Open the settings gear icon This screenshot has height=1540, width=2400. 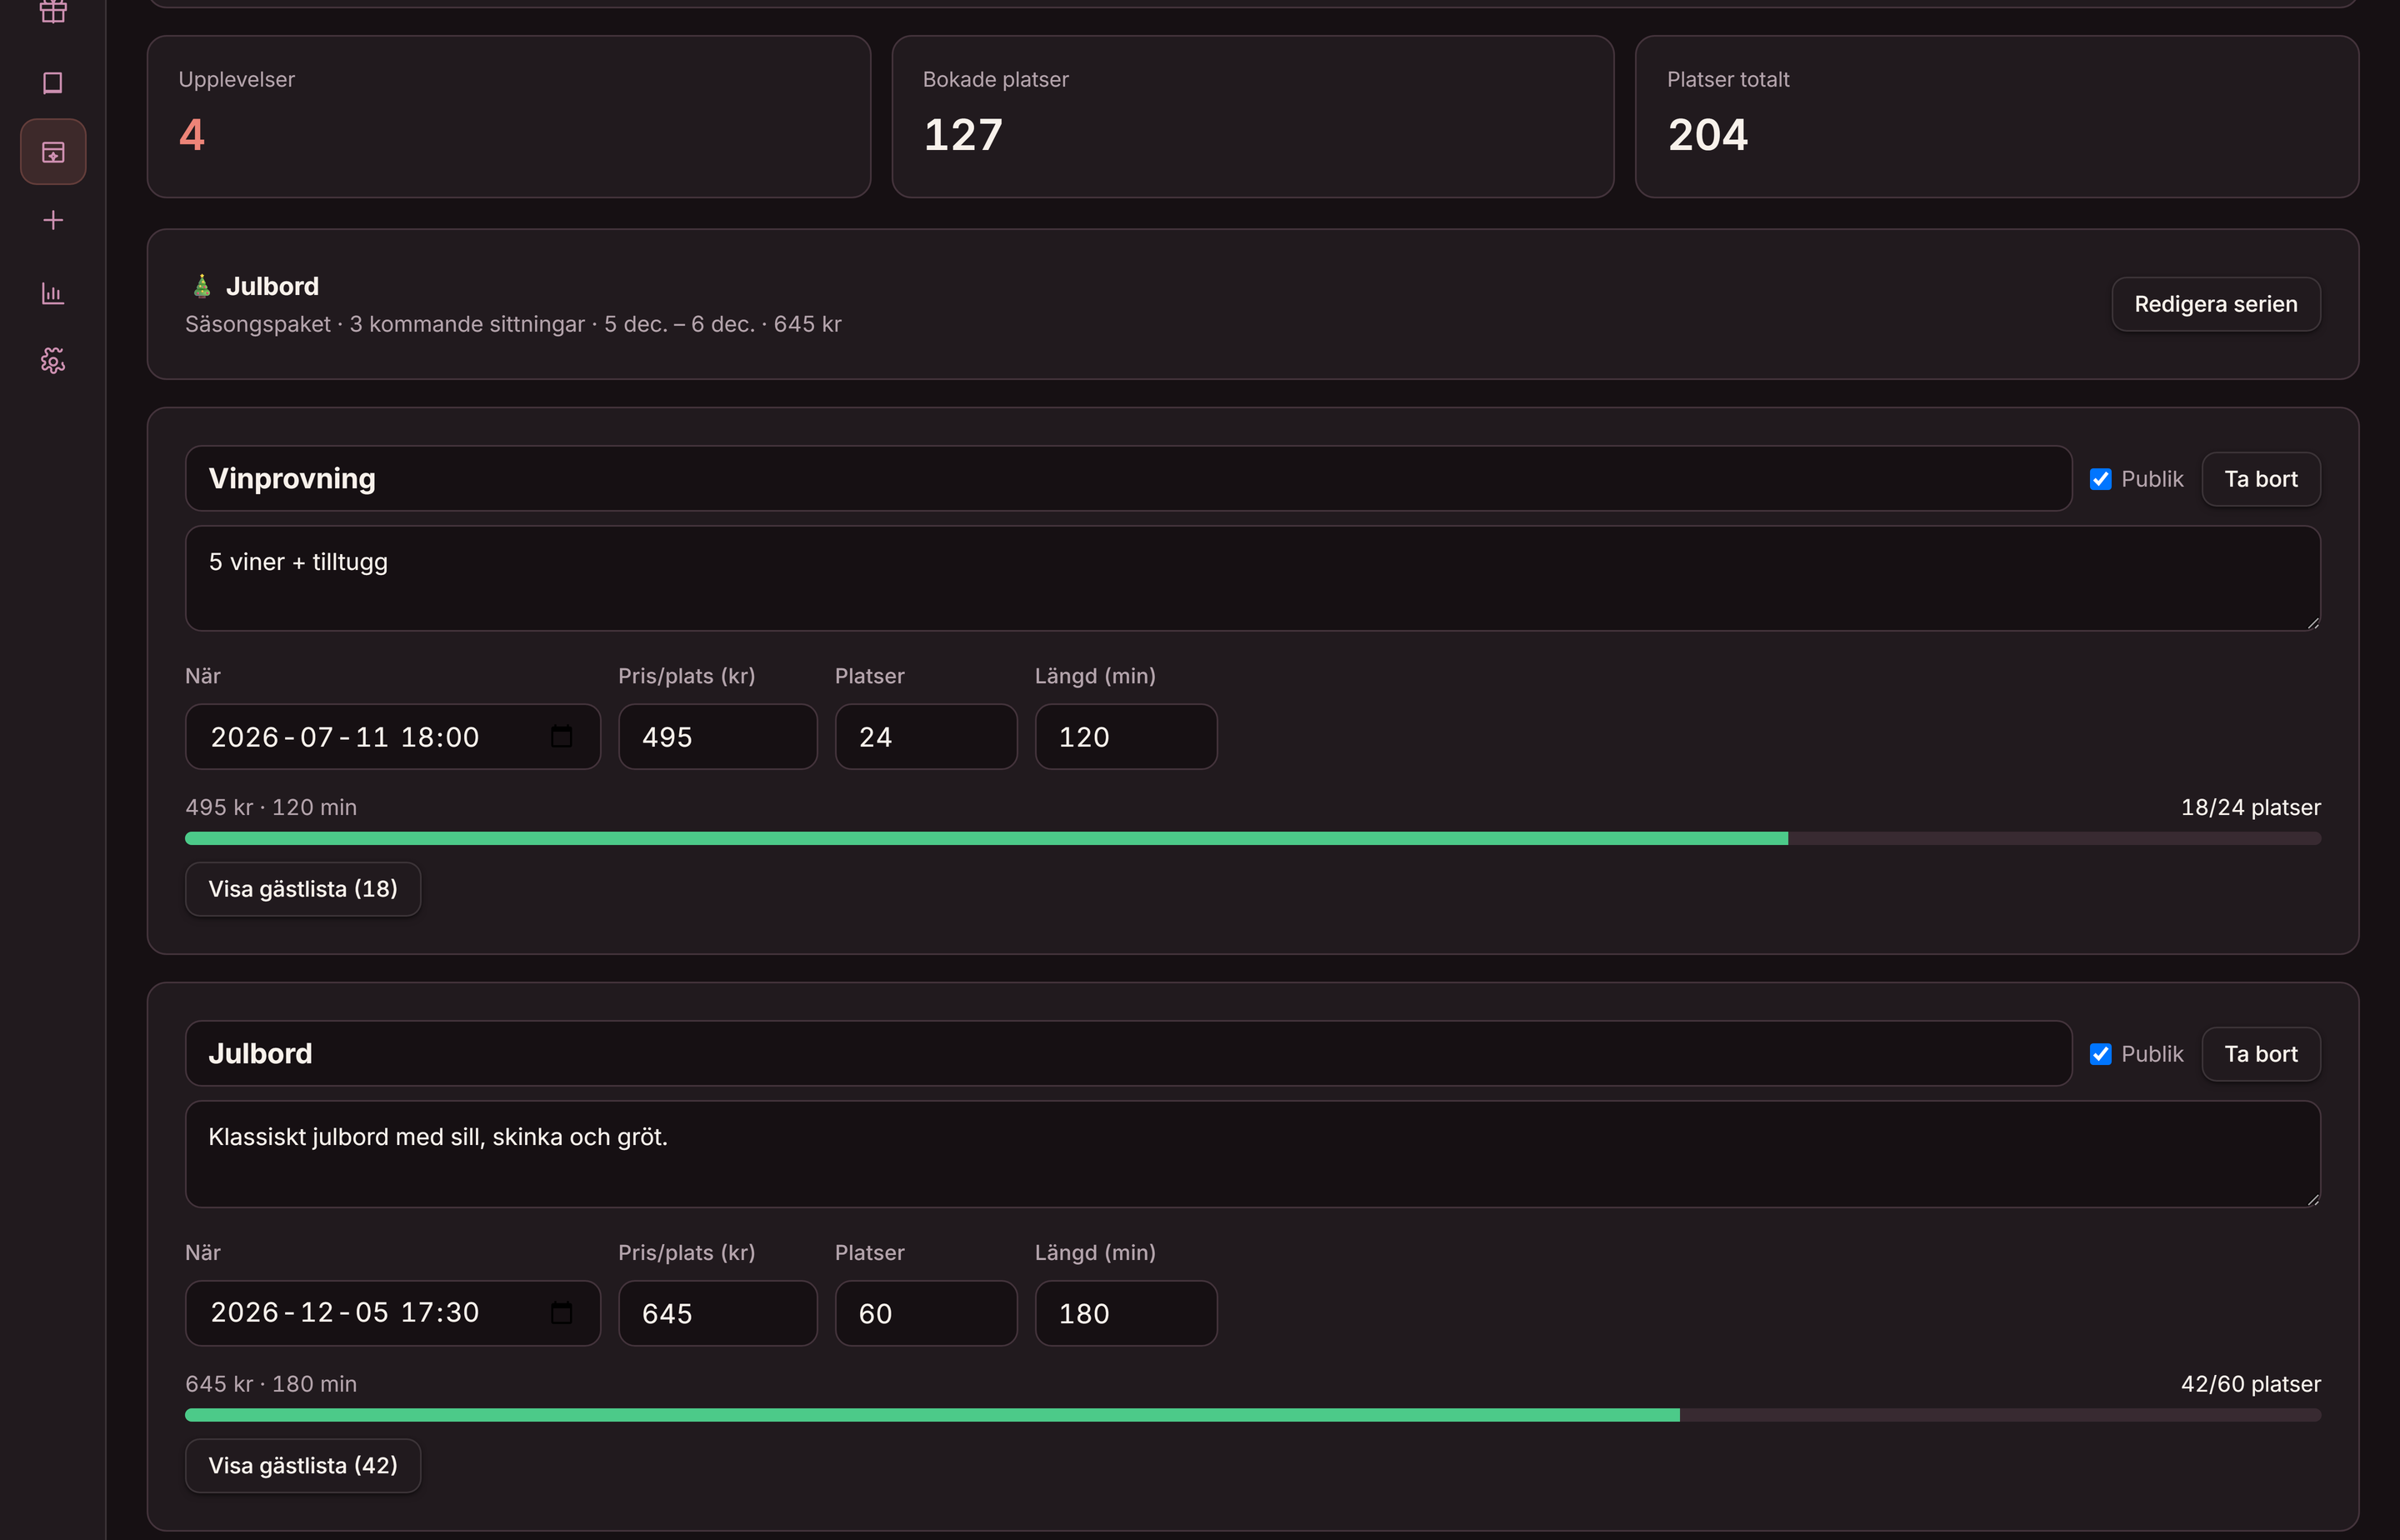53,360
